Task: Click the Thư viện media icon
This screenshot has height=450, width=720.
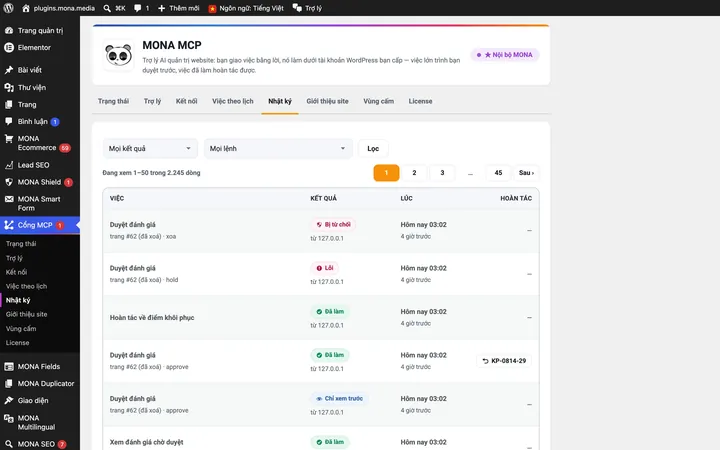Action: pyautogui.click(x=9, y=87)
